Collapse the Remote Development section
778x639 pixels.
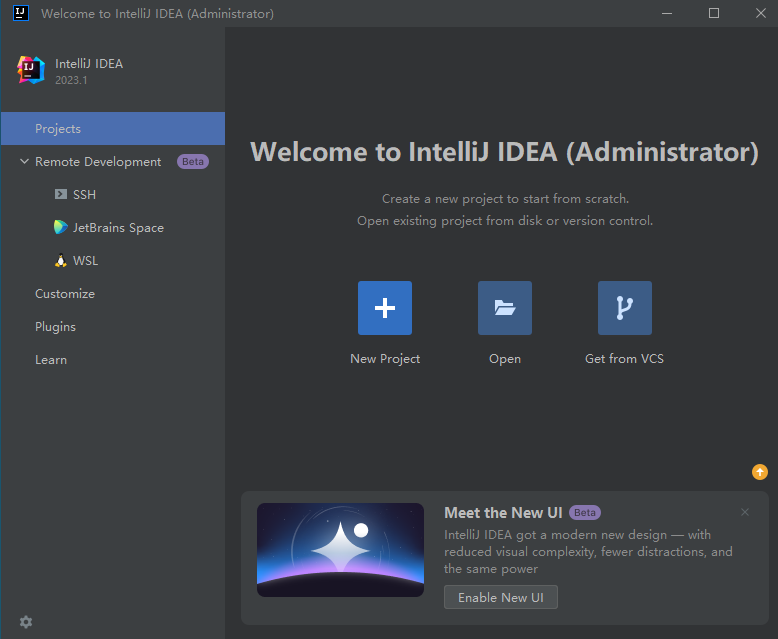tap(24, 161)
